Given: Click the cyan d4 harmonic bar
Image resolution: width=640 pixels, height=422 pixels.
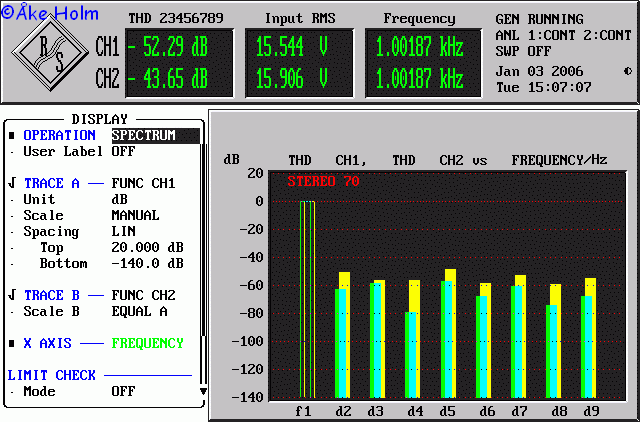Looking at the screenshot, I should click(x=412, y=355).
